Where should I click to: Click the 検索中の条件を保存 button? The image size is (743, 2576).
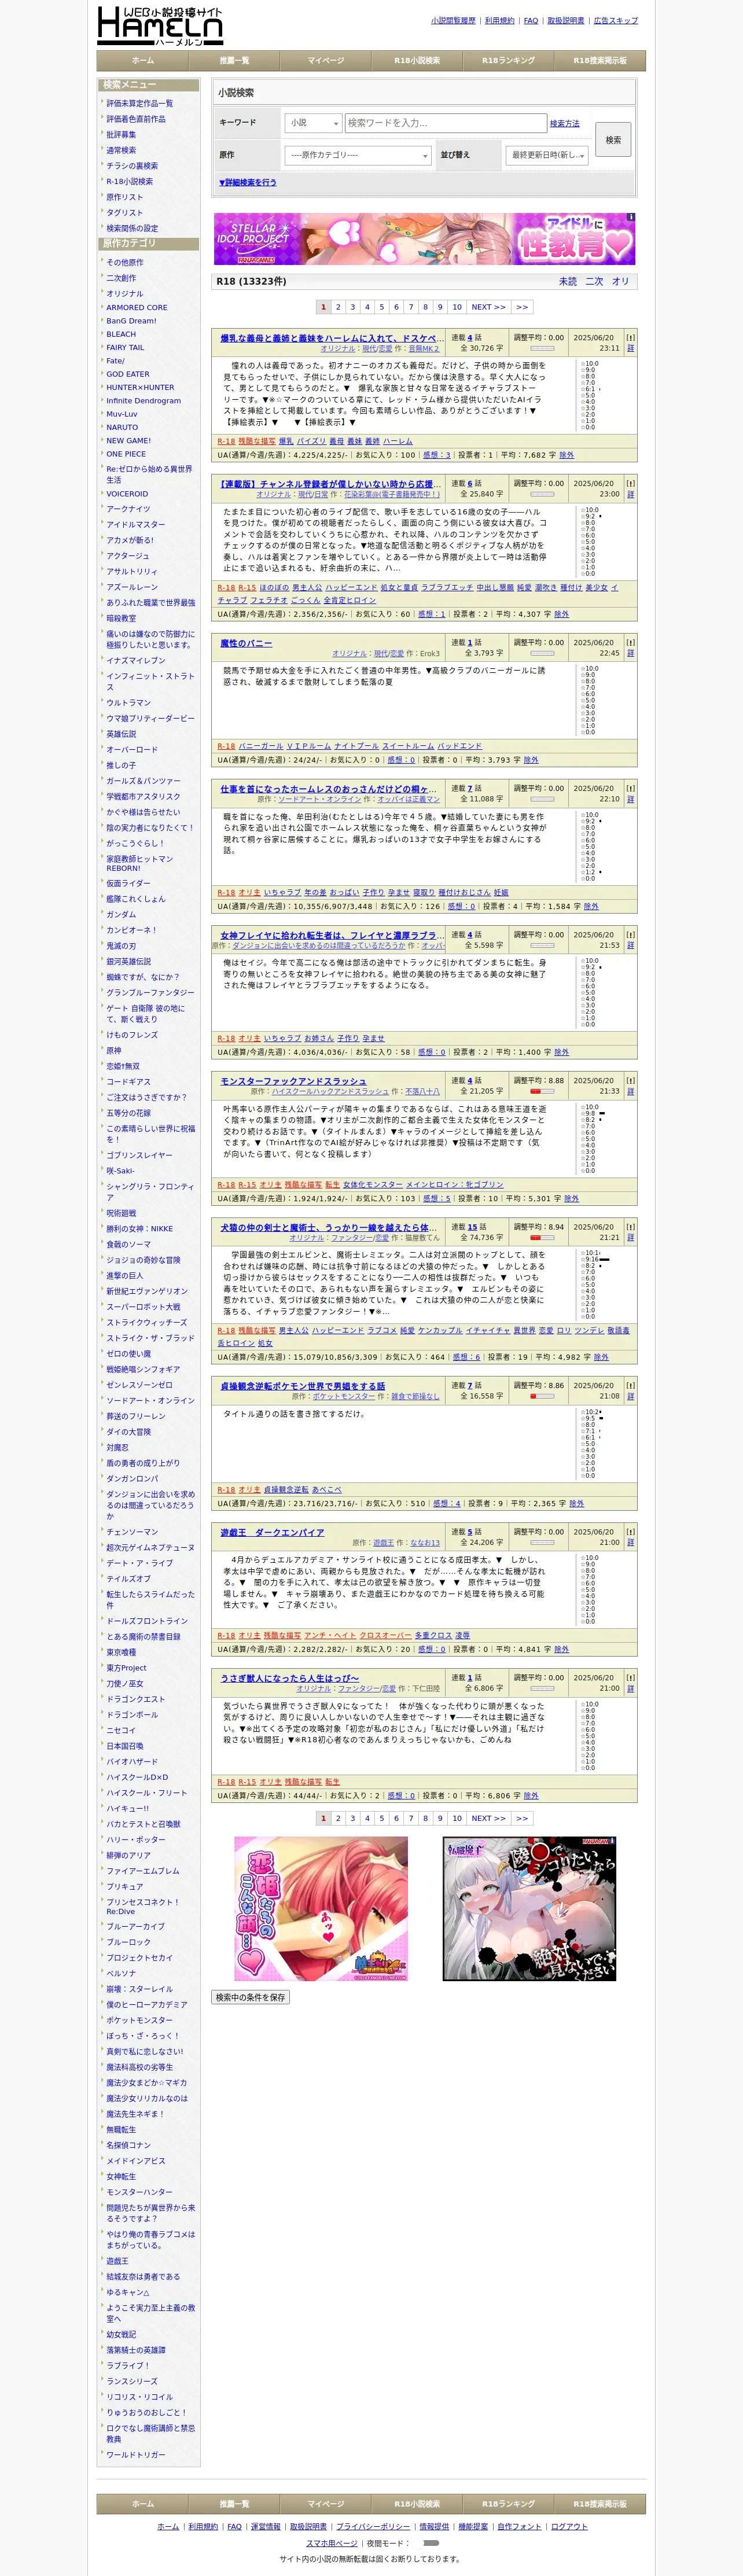[251, 1997]
